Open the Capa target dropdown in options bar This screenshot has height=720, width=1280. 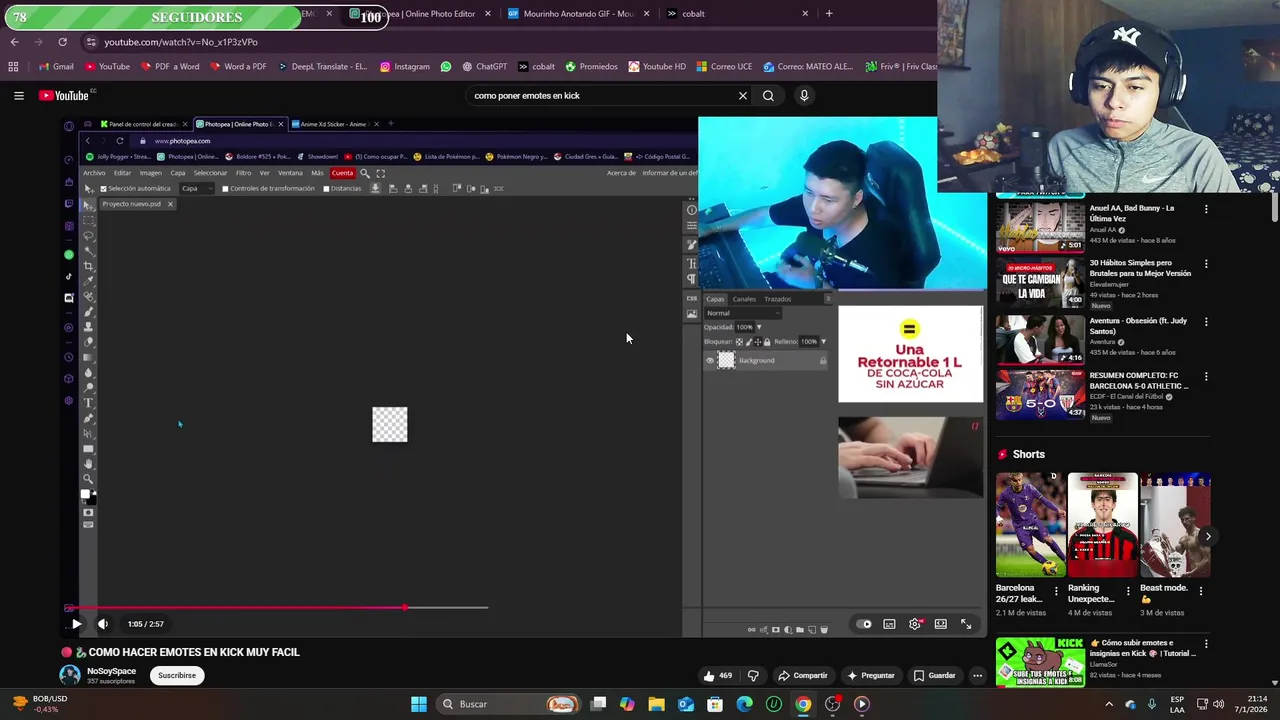click(196, 188)
